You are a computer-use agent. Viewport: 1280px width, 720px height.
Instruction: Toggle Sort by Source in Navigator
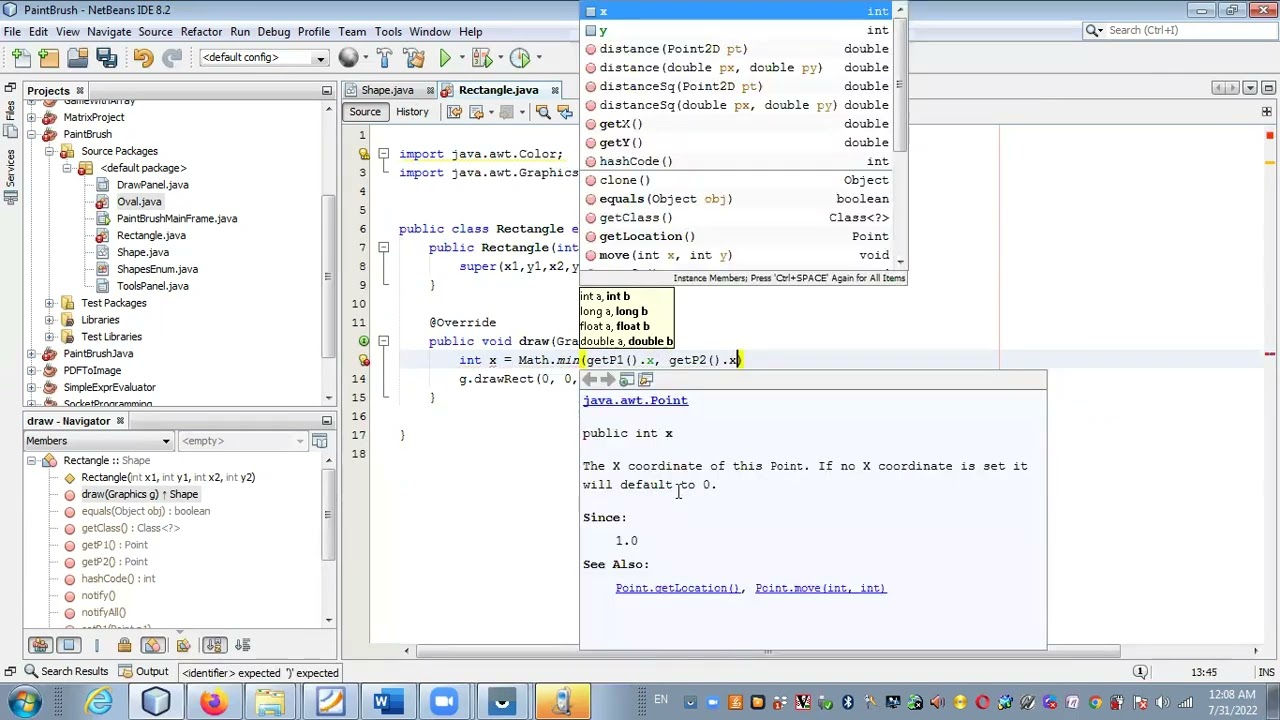(x=243, y=645)
